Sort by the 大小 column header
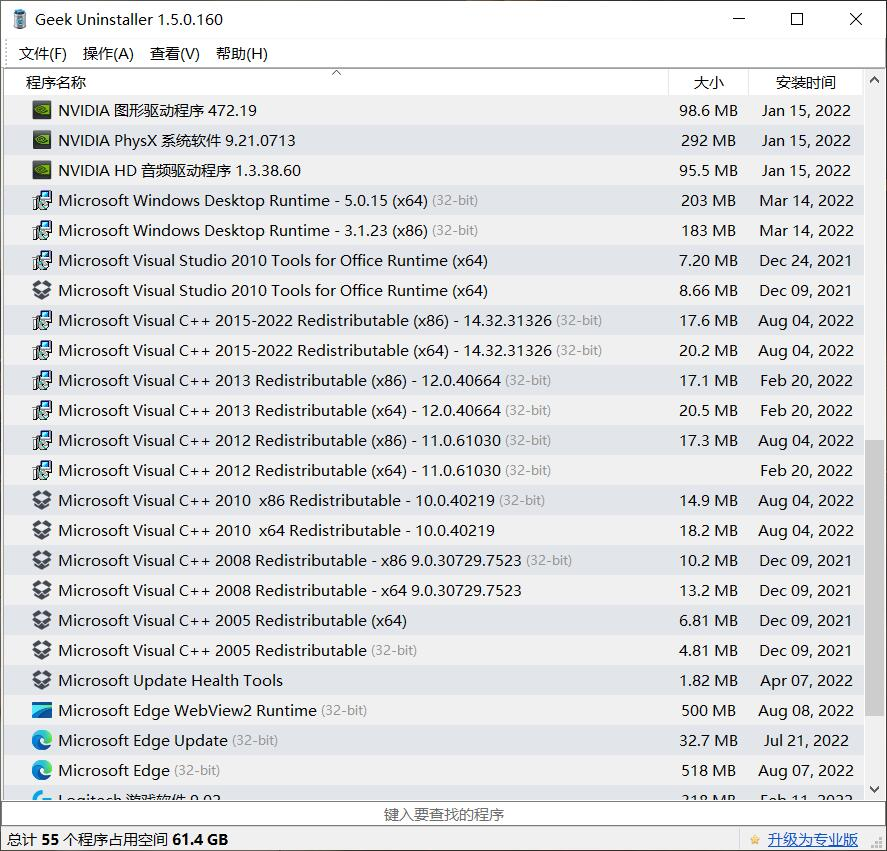The width and height of the screenshot is (887, 851). (x=708, y=82)
